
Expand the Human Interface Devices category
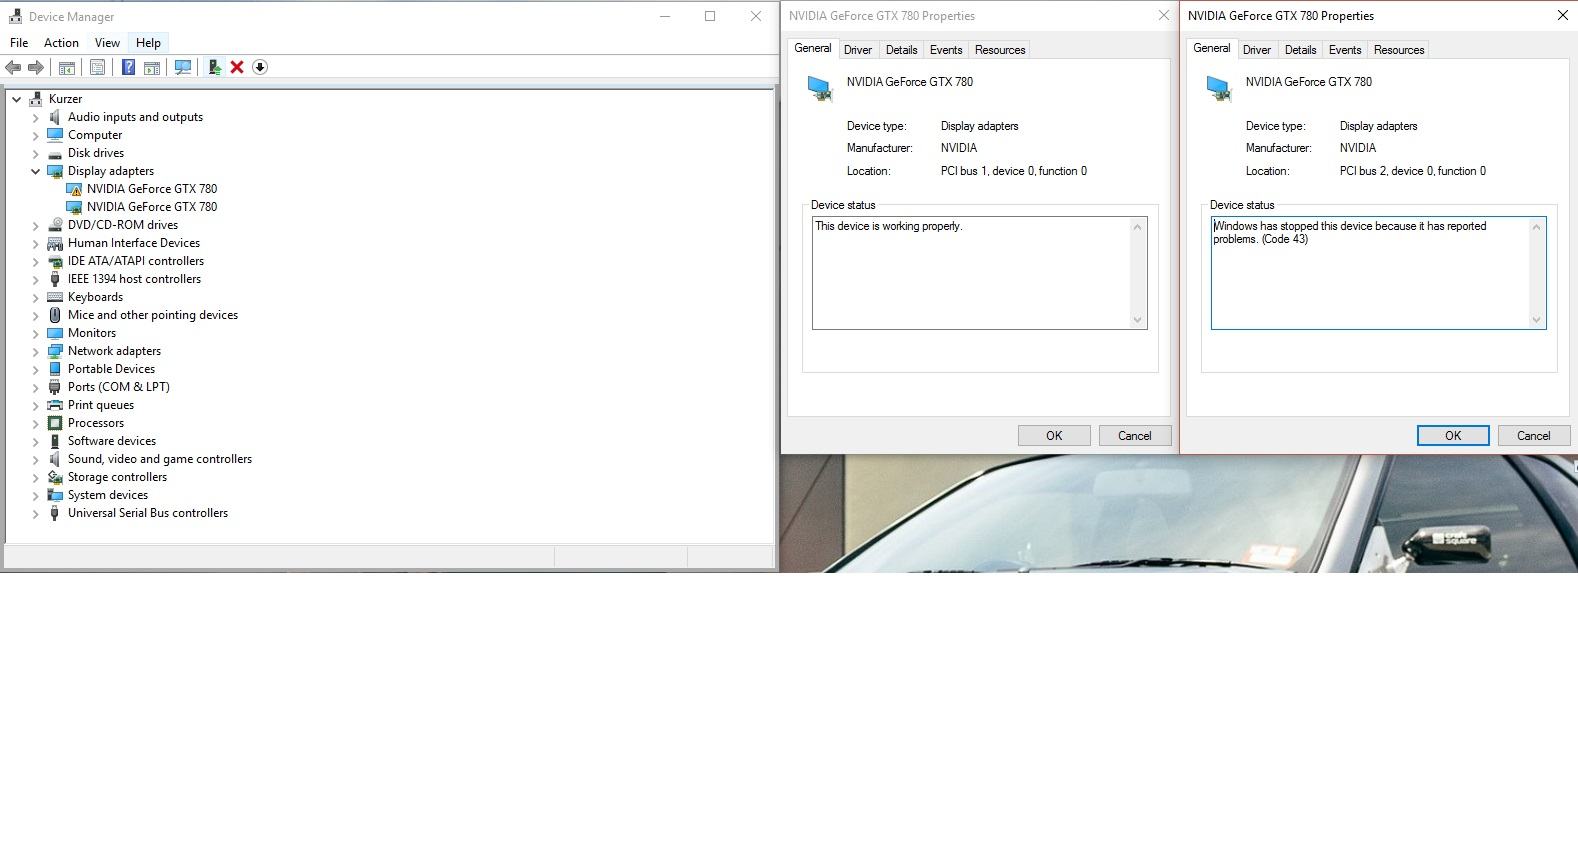pos(36,243)
